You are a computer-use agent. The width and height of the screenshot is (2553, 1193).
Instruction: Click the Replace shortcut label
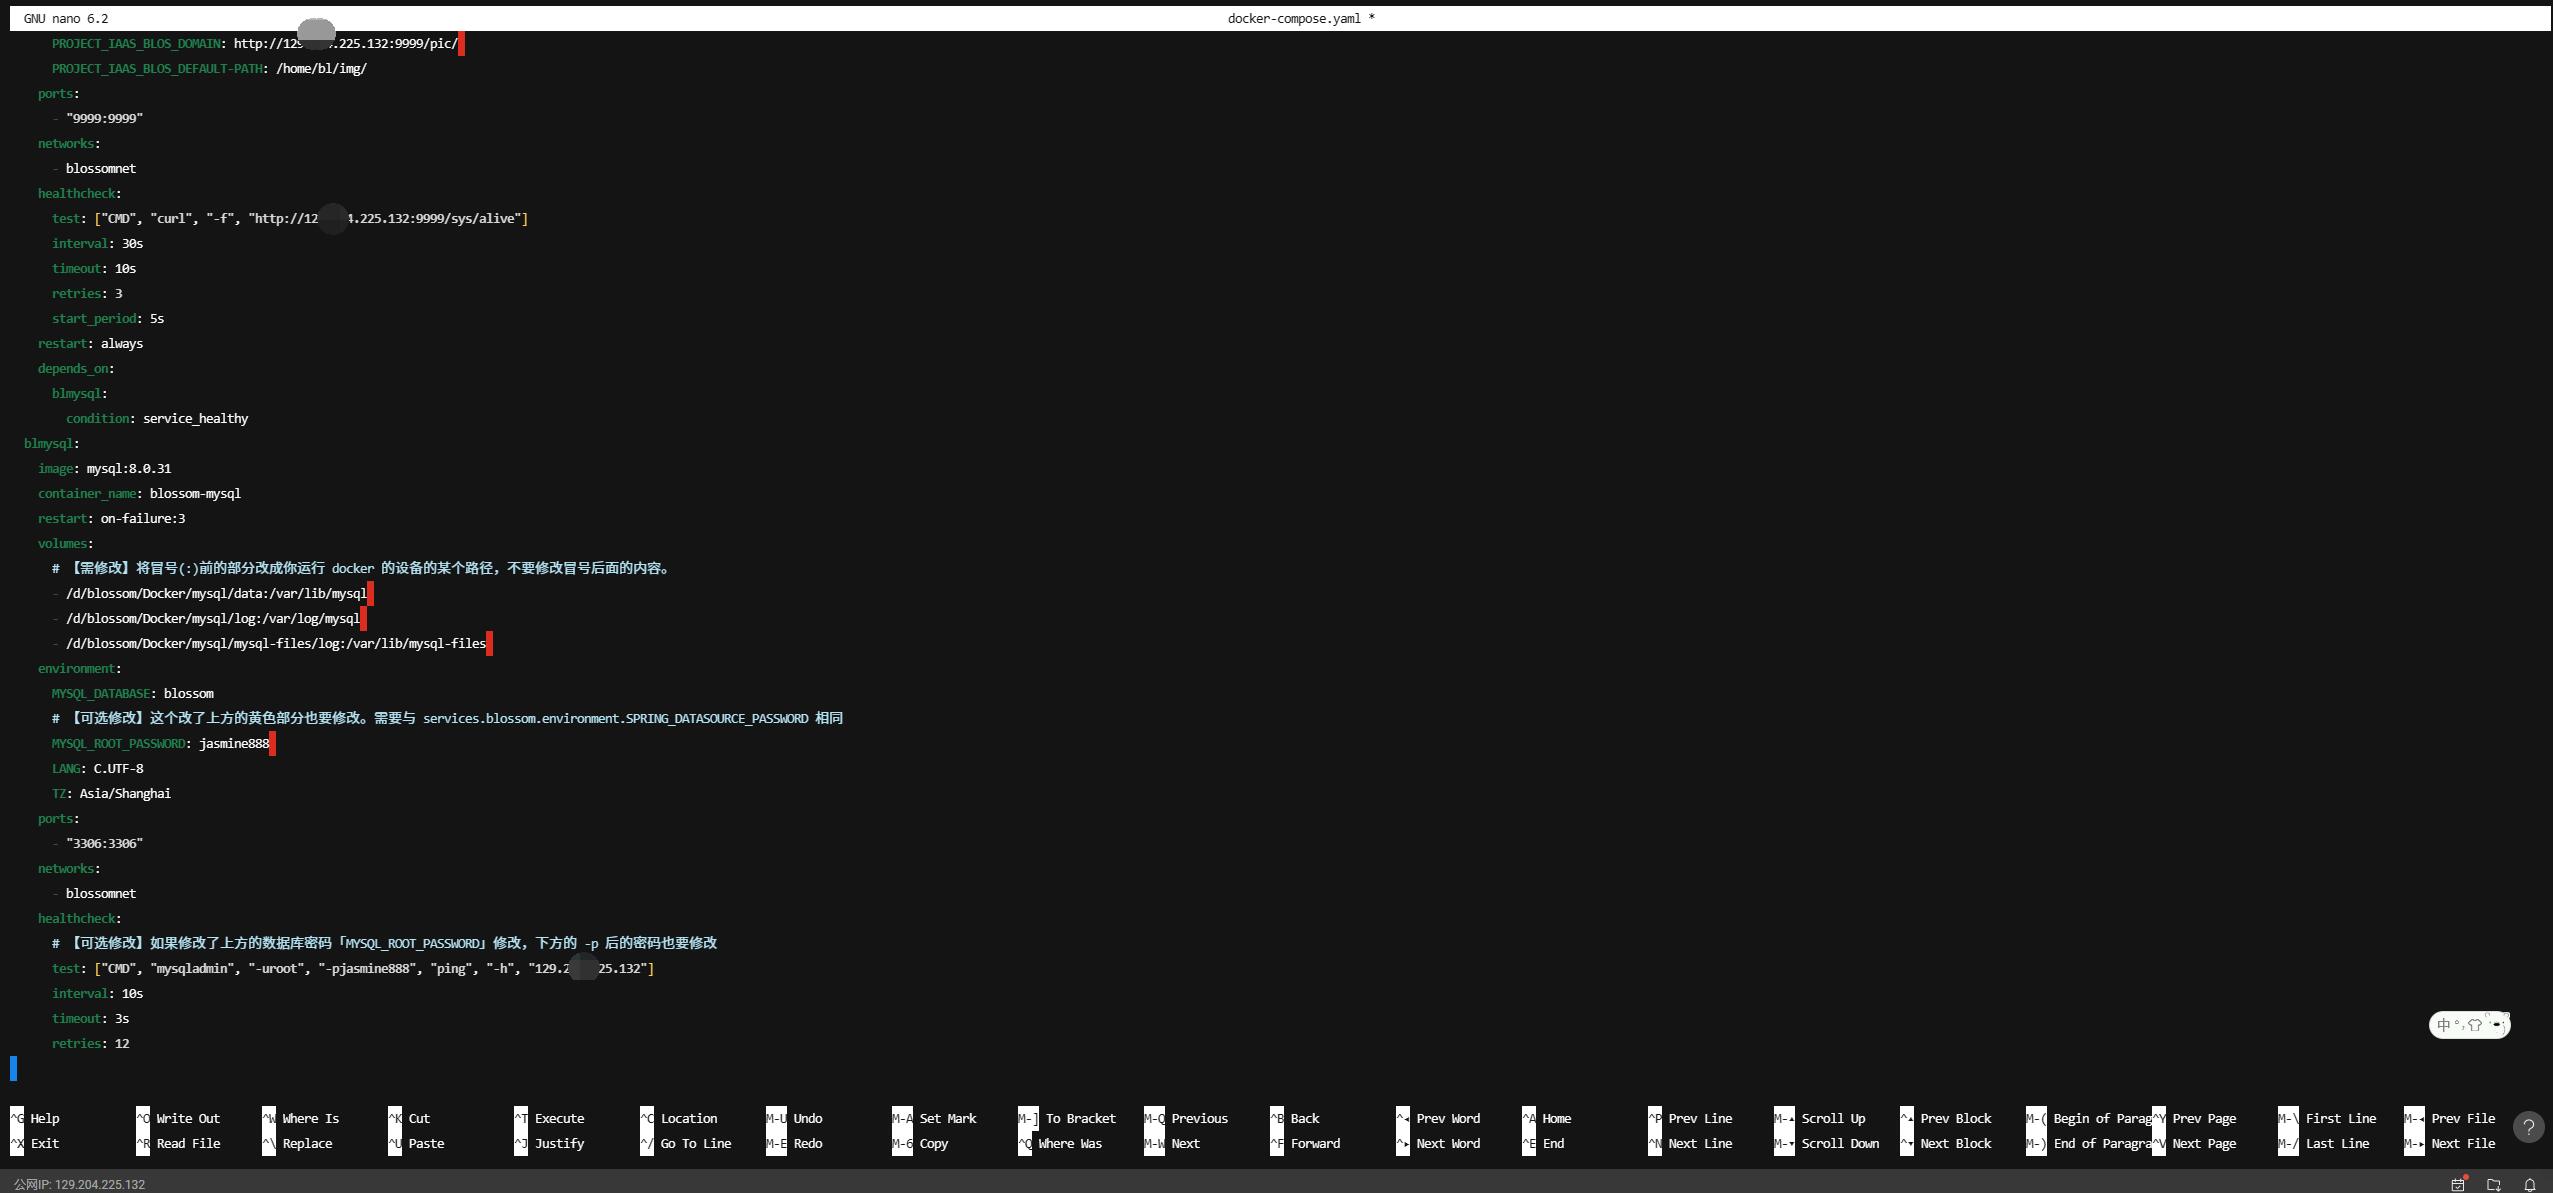[307, 1143]
